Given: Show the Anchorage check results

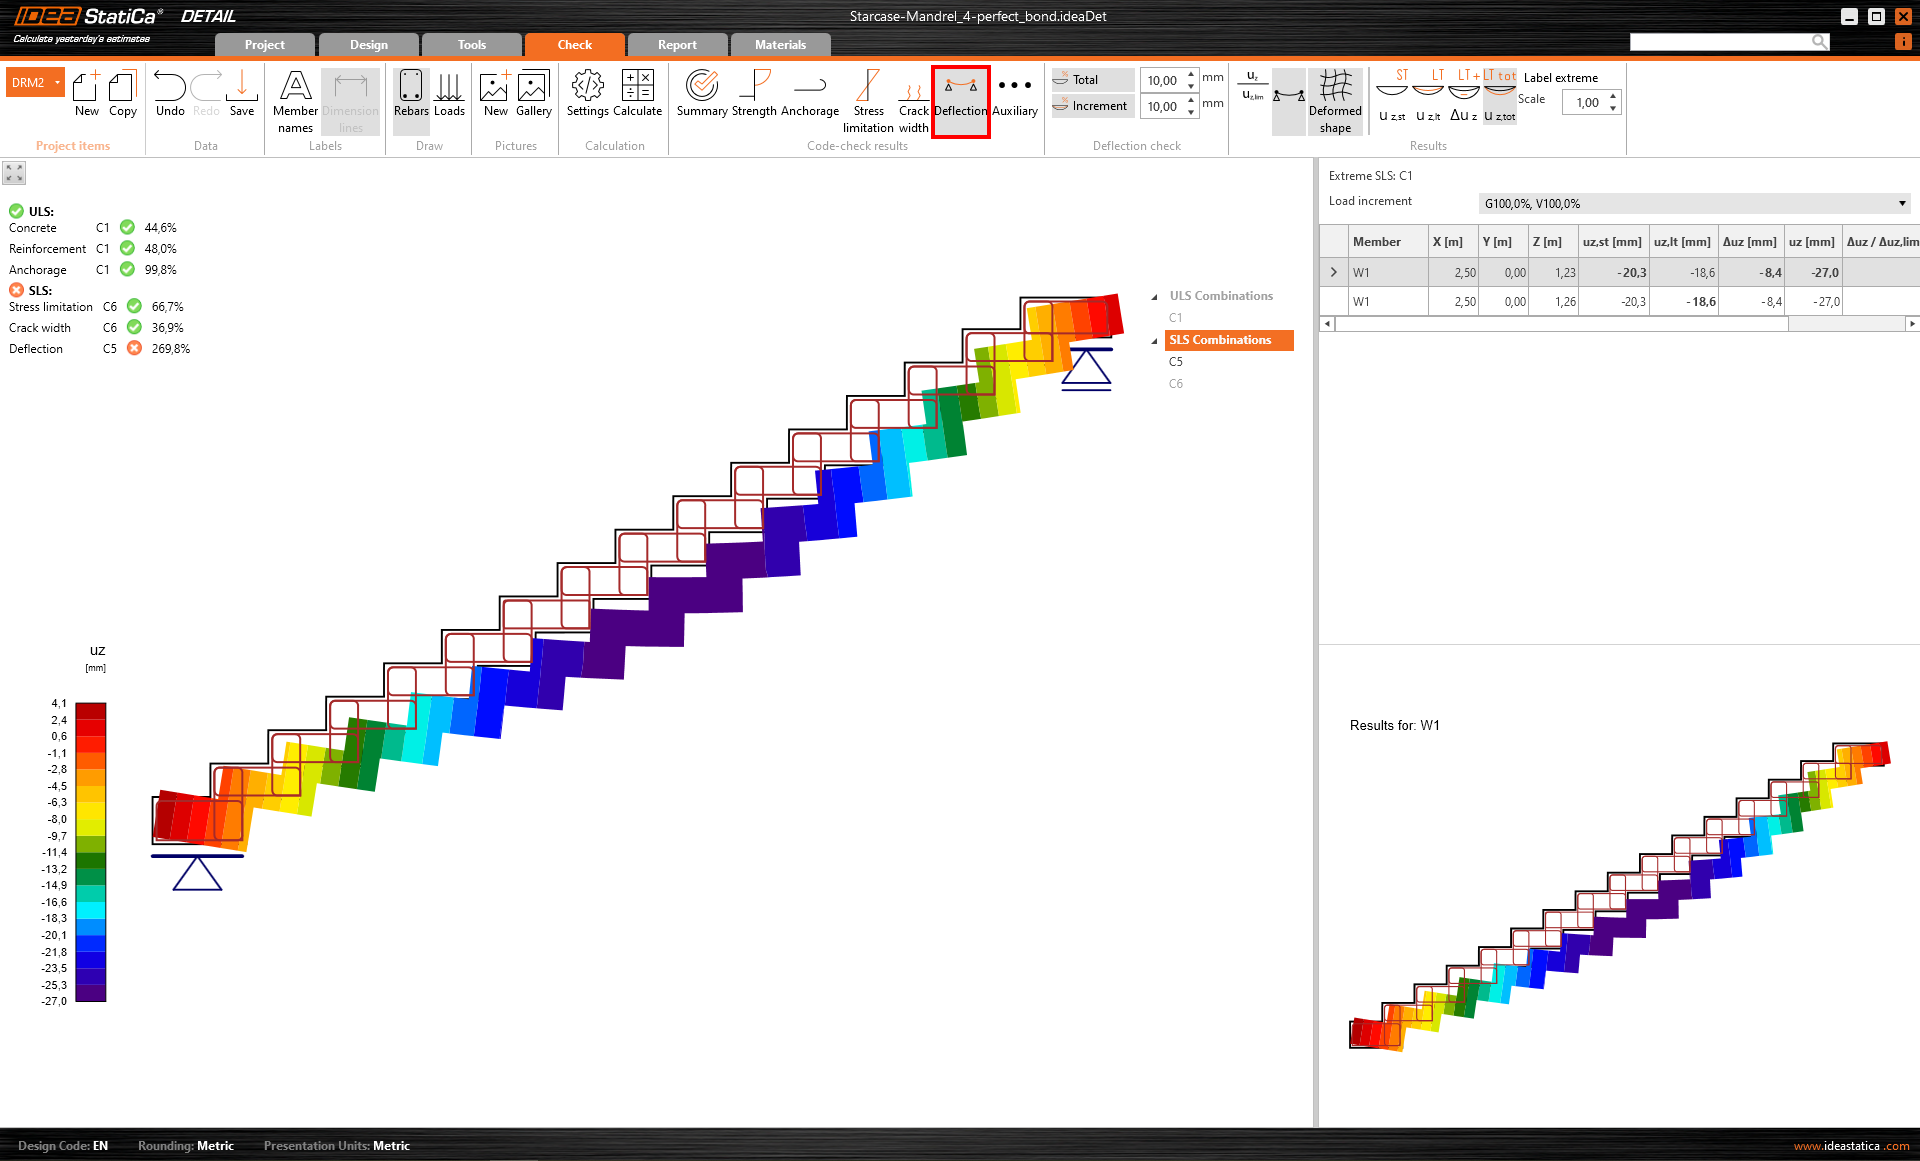Looking at the screenshot, I should click(x=809, y=95).
